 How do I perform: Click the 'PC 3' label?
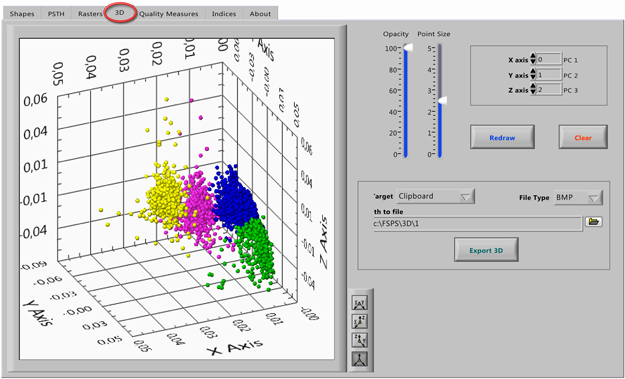click(570, 91)
